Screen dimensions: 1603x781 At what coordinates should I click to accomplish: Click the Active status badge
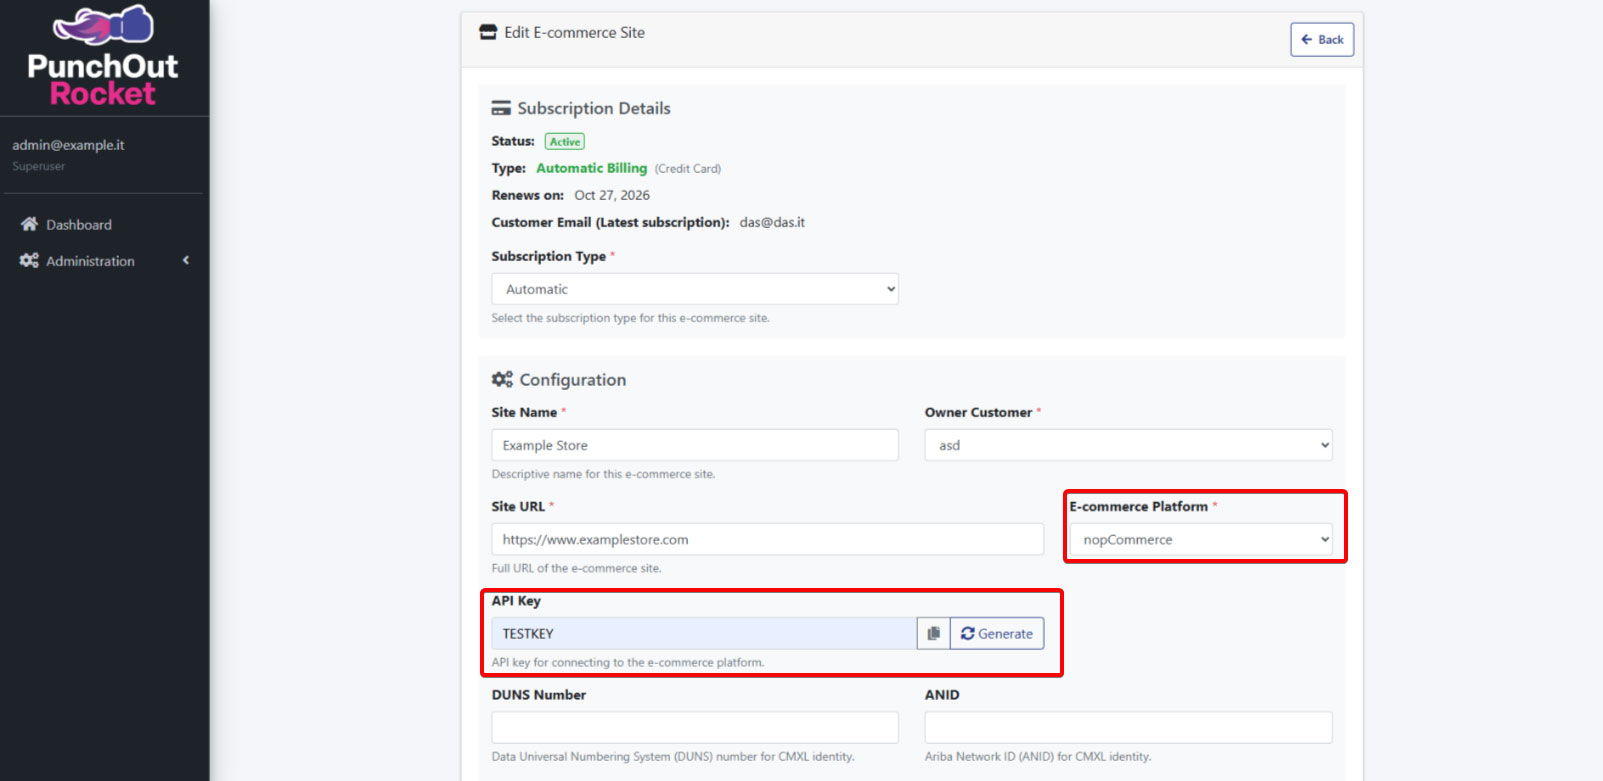tap(565, 142)
